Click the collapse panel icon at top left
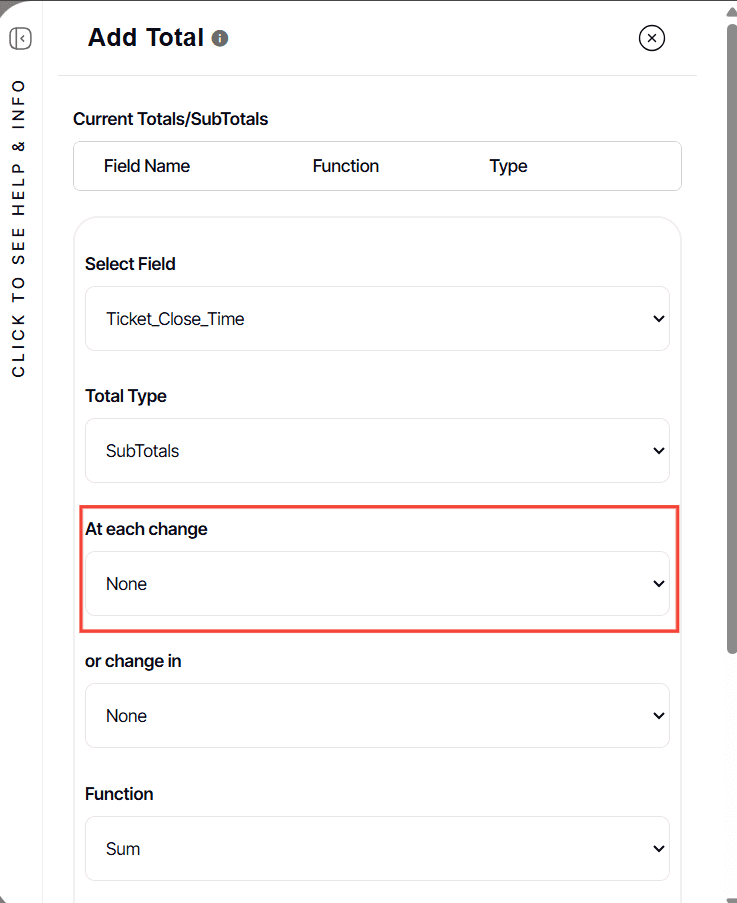 coord(20,37)
